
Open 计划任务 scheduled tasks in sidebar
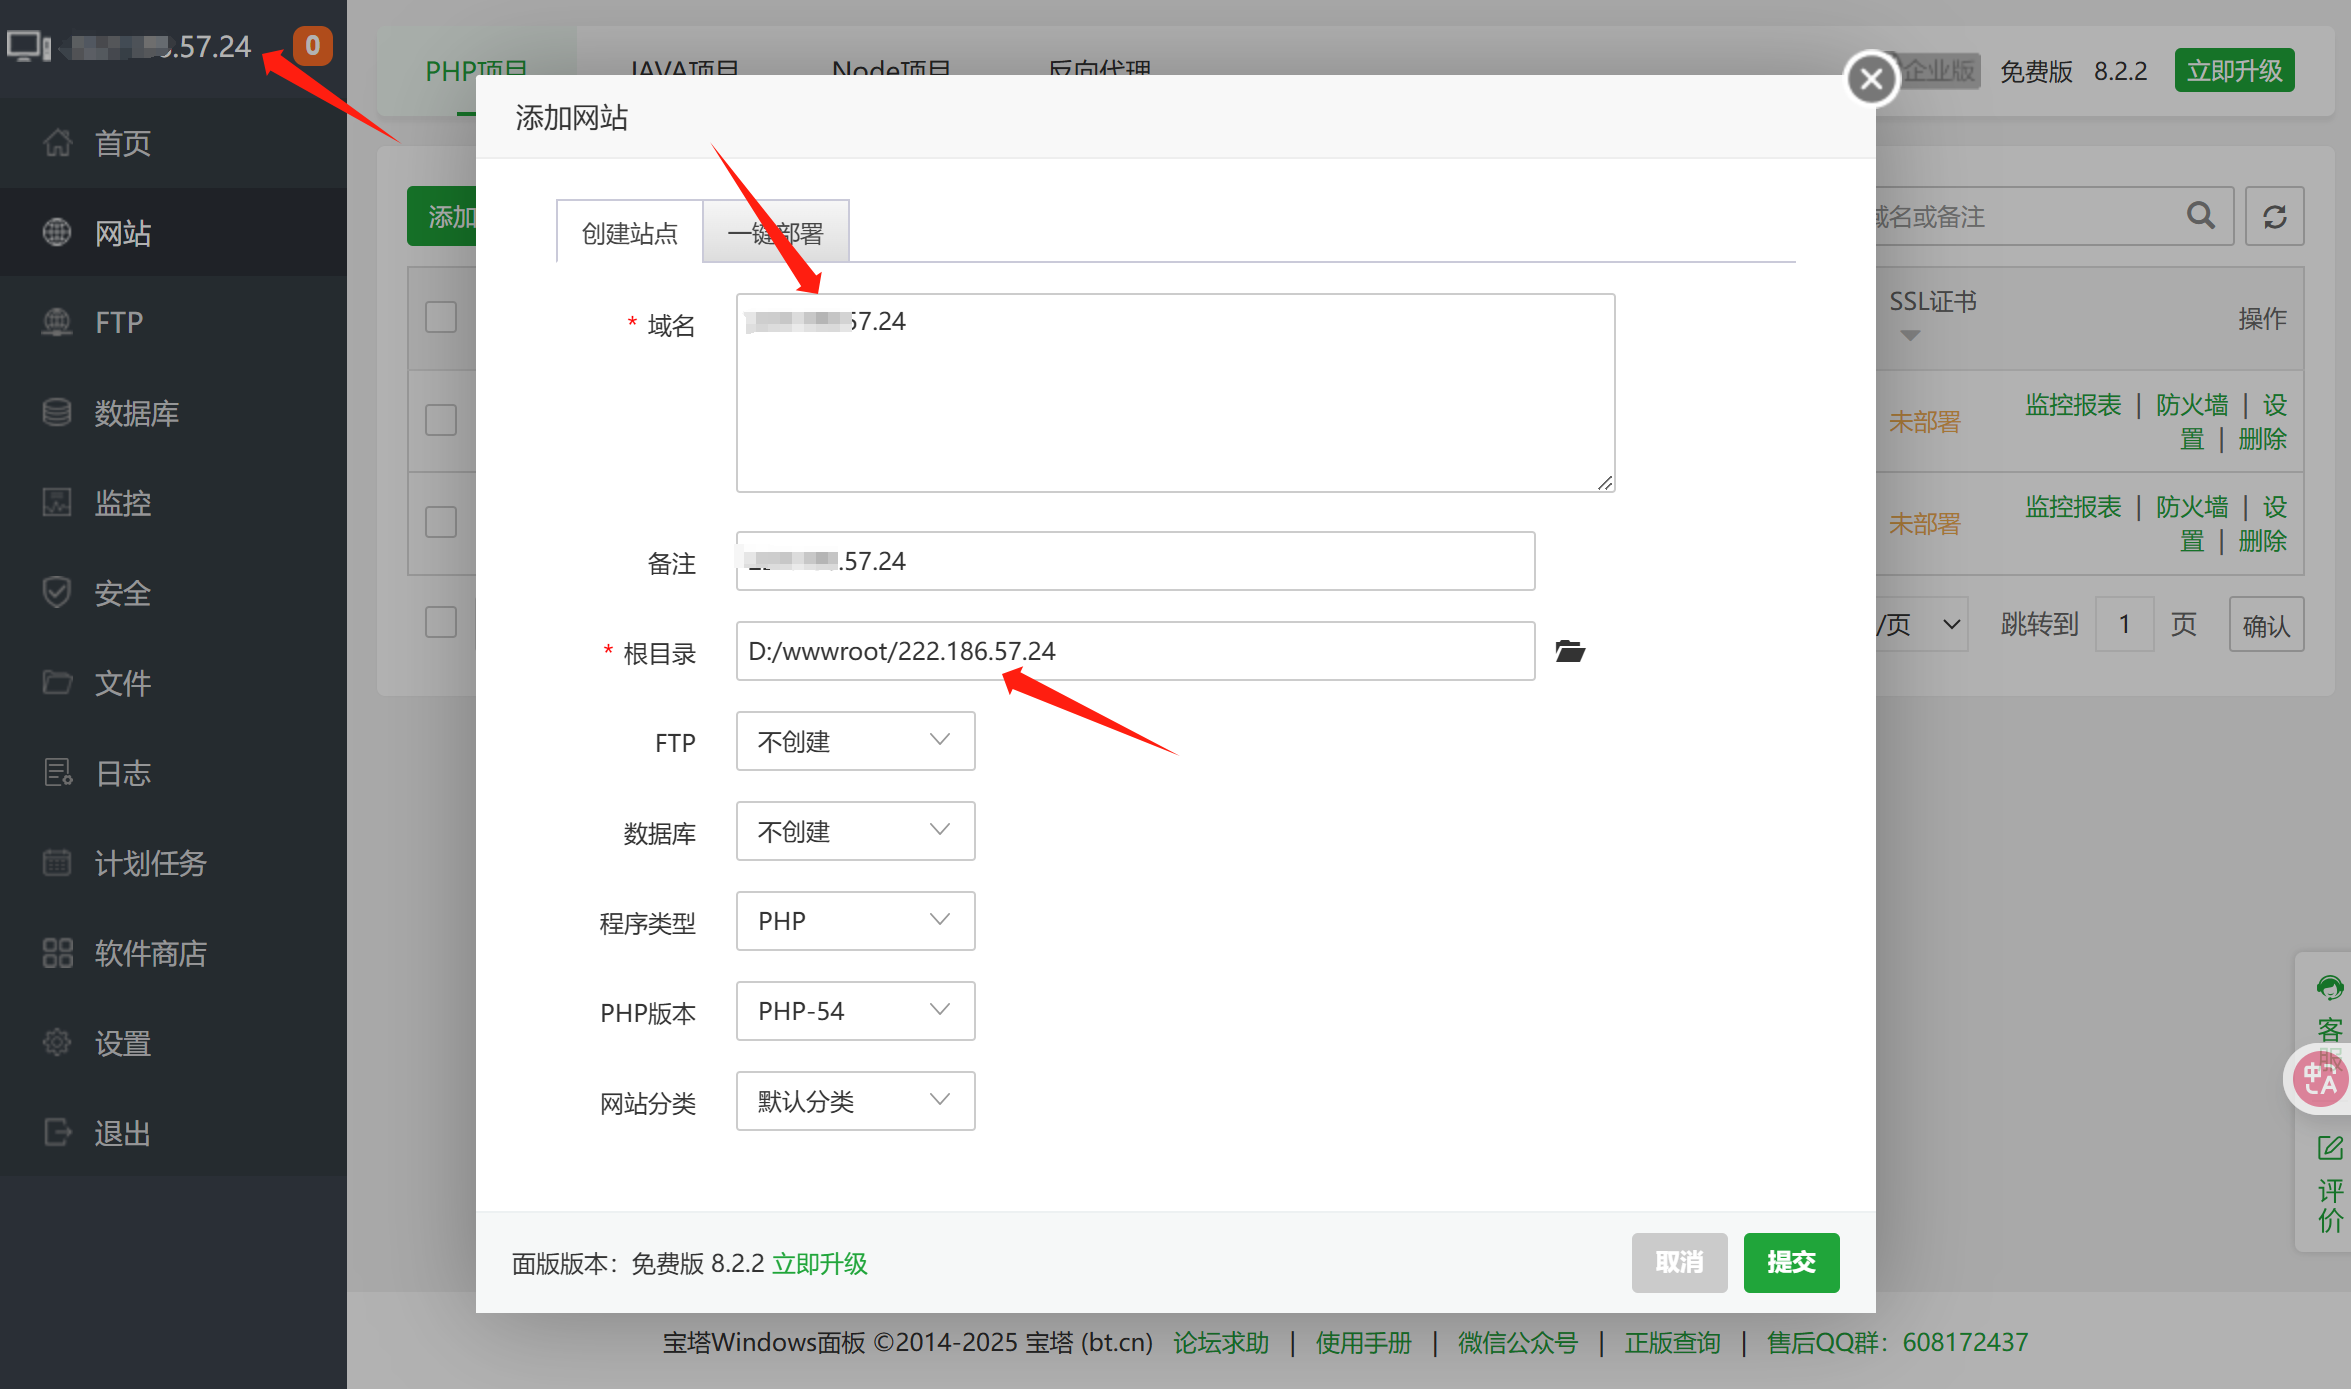(150, 863)
